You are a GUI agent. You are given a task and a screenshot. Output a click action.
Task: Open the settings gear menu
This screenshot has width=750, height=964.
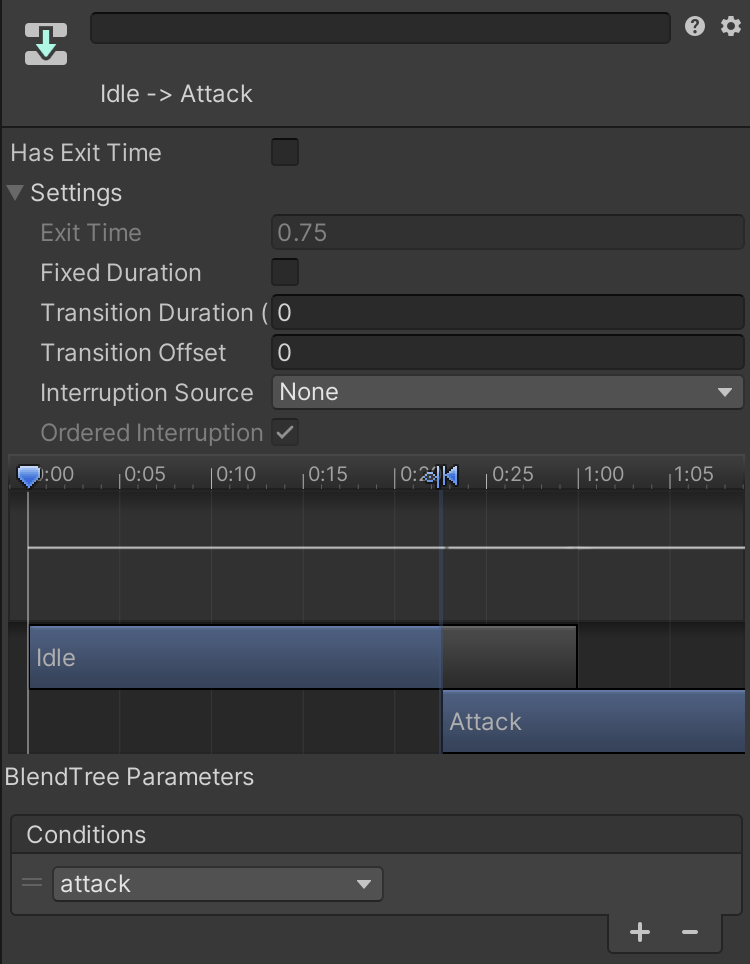click(x=731, y=27)
